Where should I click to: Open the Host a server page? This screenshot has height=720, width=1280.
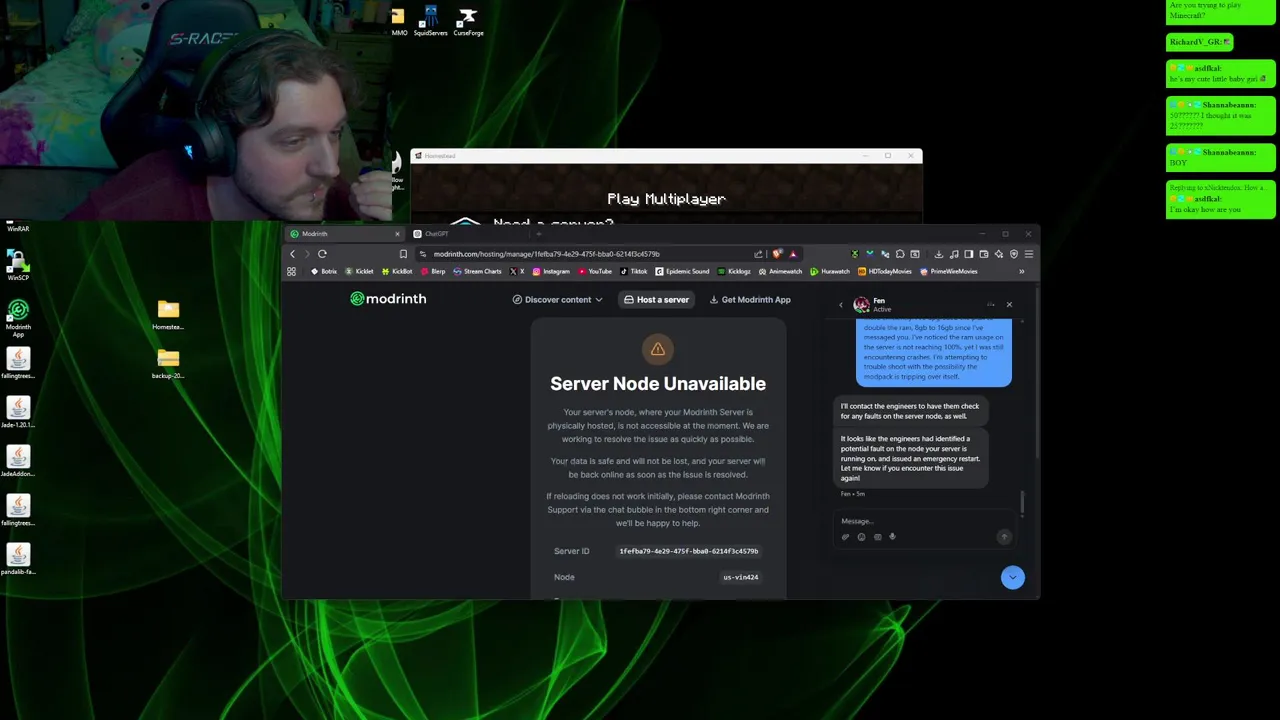coord(656,300)
